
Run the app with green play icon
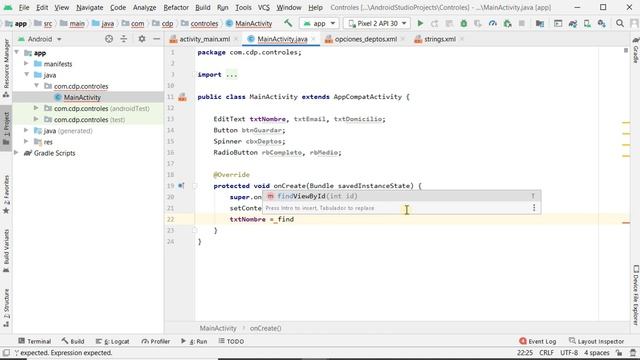click(420, 23)
